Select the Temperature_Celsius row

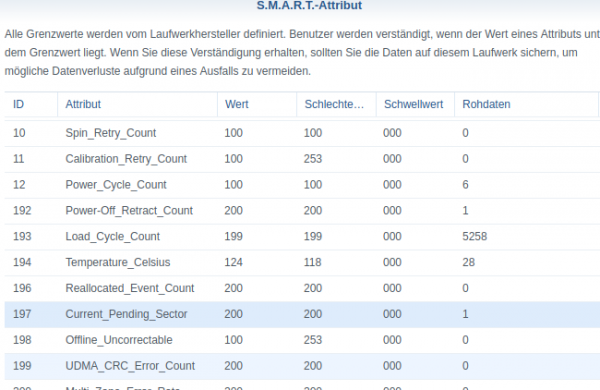302,263
